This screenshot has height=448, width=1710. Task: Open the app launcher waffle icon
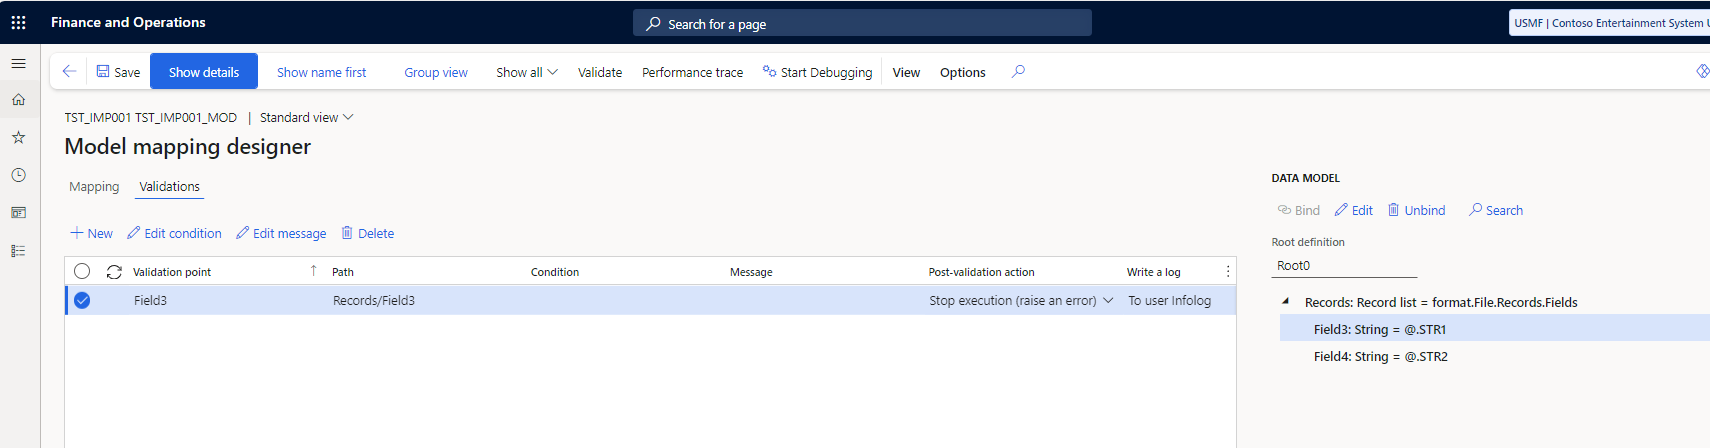(18, 22)
